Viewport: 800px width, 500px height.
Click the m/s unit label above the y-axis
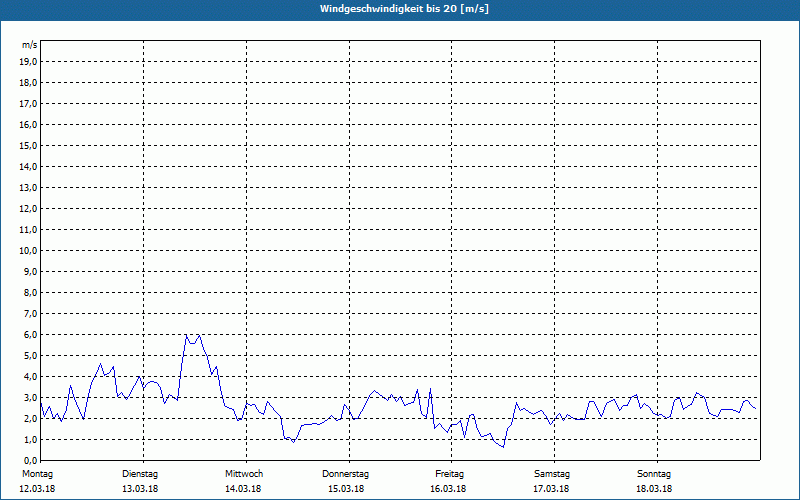click(30, 45)
